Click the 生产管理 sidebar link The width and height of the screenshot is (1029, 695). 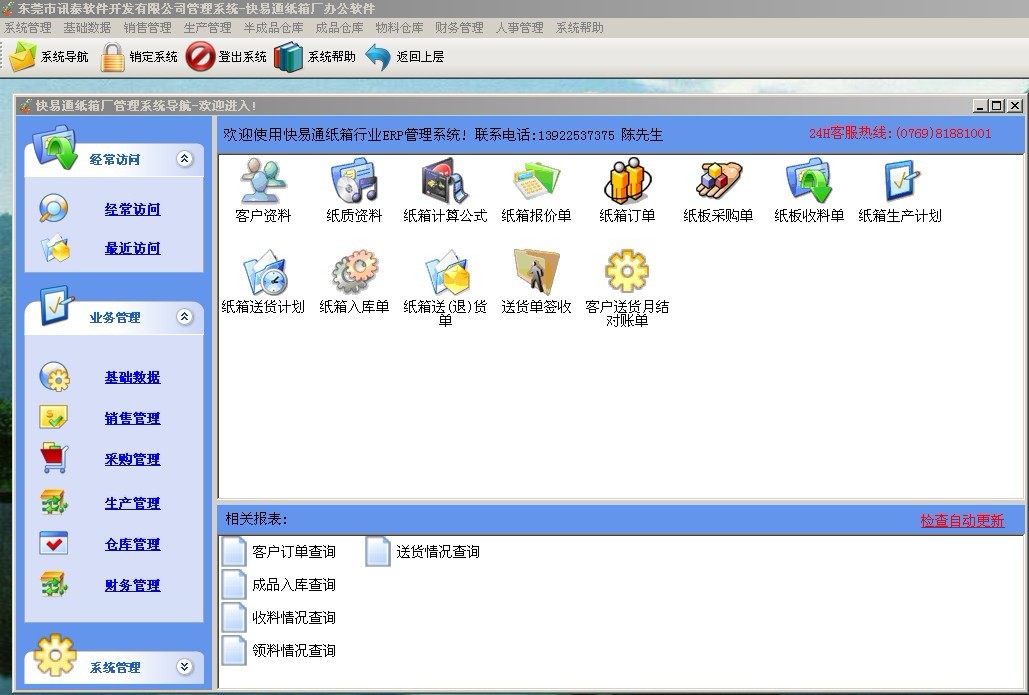coord(133,503)
